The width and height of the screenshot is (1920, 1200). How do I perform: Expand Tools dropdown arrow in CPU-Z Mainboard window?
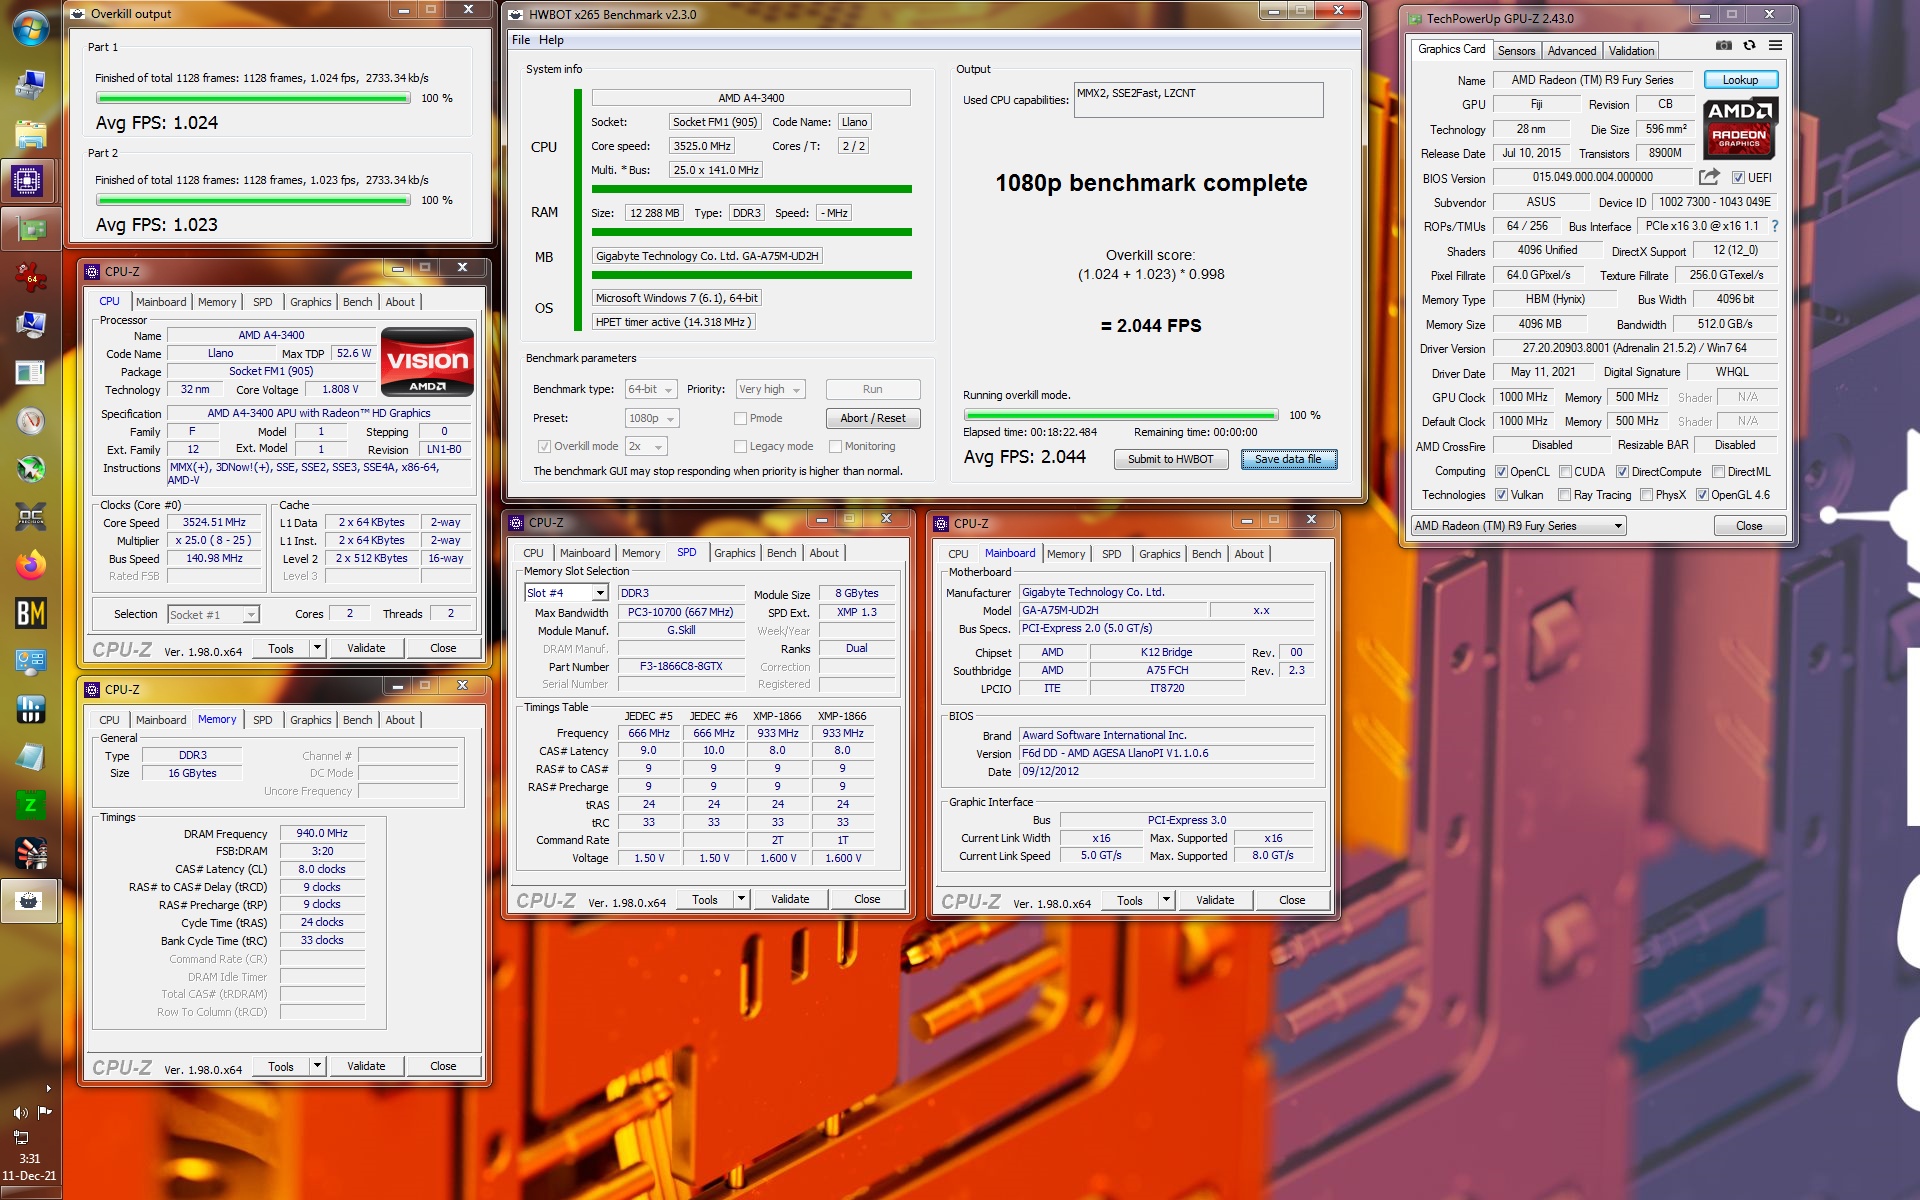coord(1166,900)
